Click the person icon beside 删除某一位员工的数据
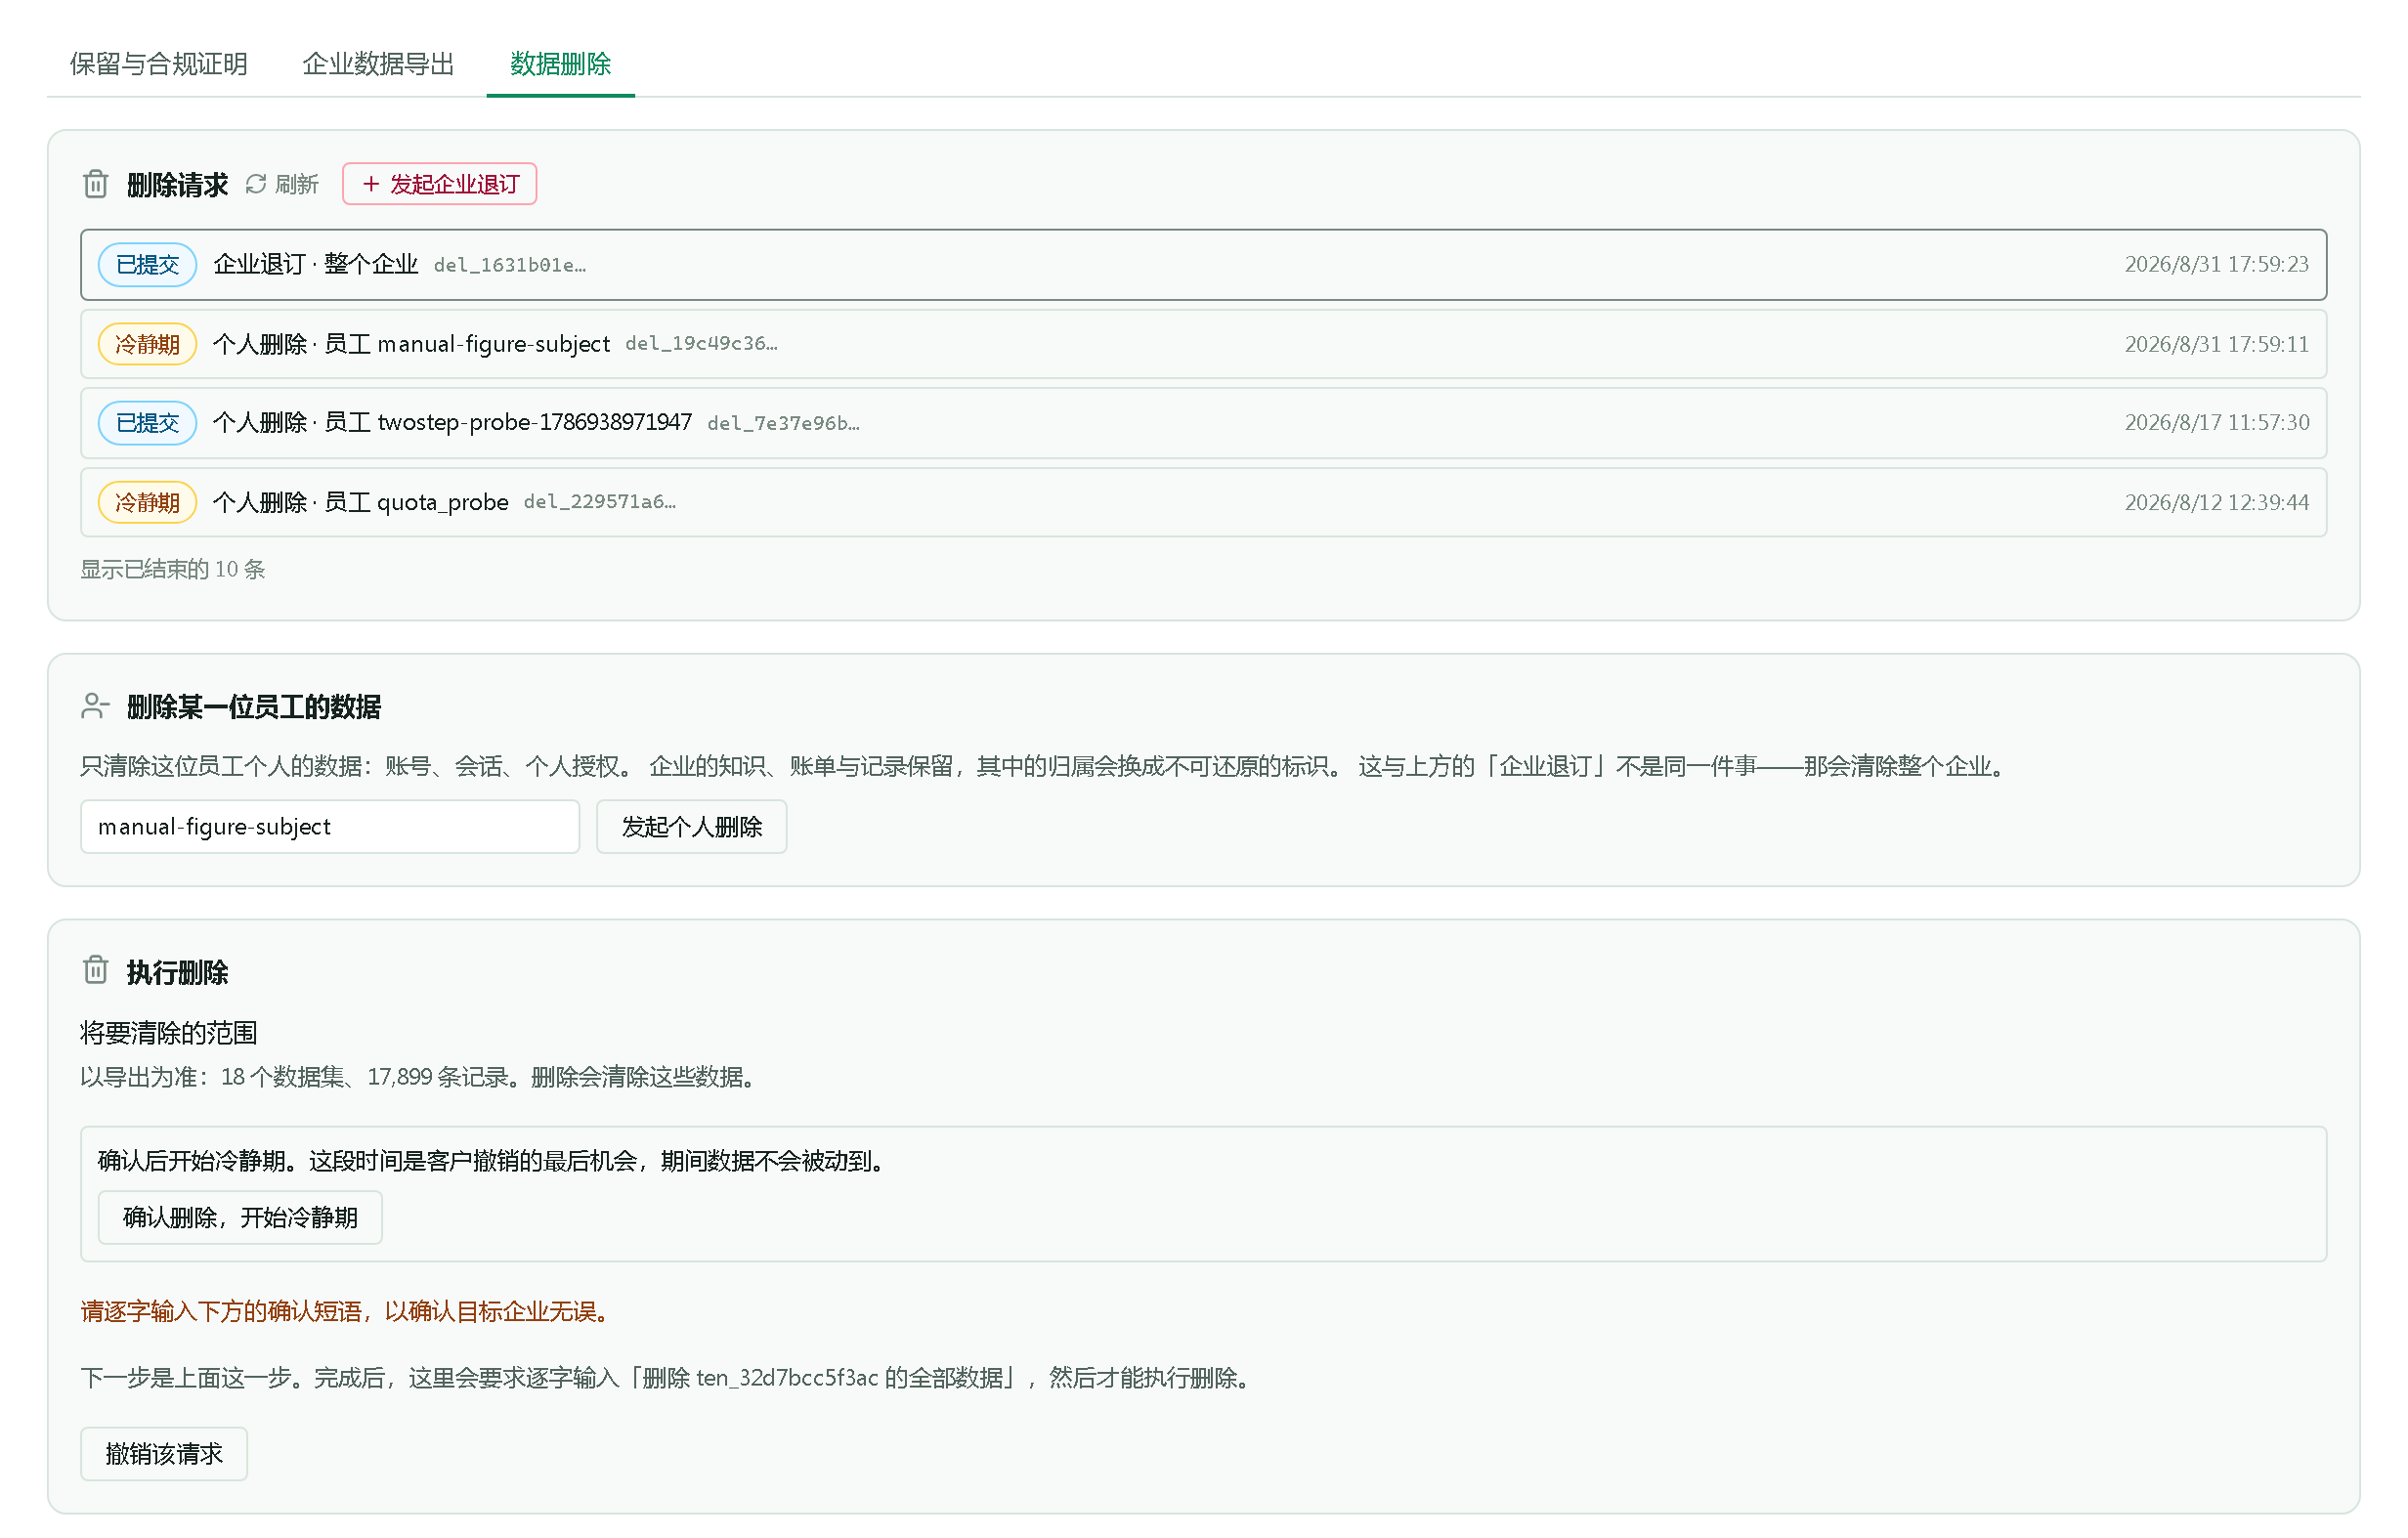 coord(95,707)
